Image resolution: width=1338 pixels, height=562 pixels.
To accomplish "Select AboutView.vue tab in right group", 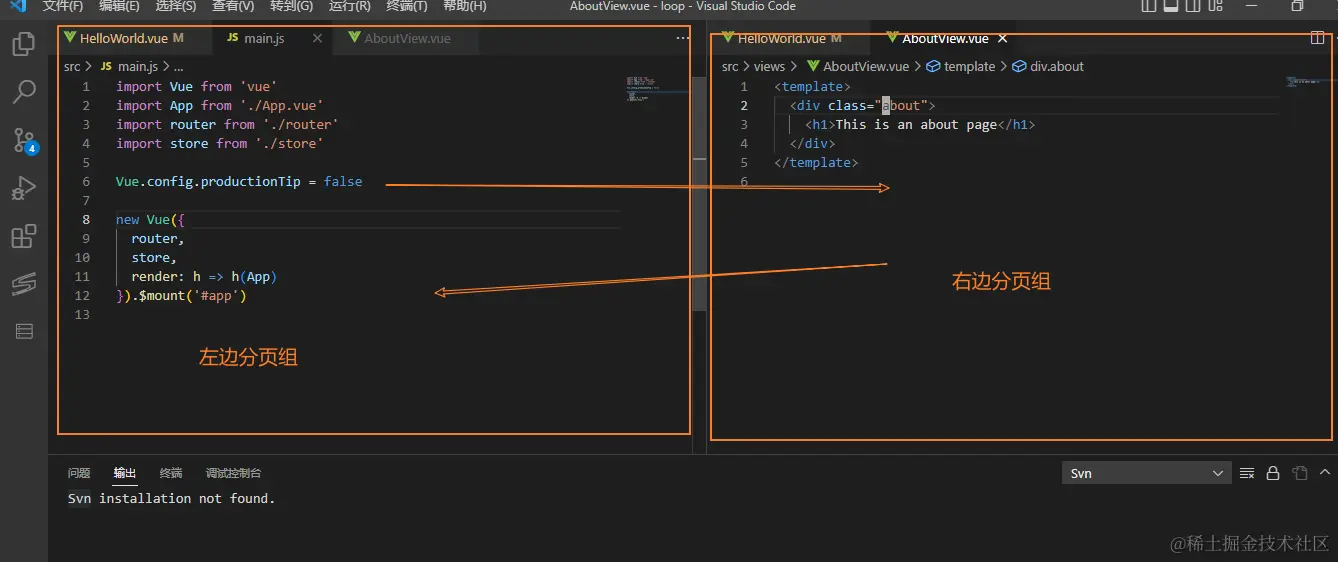I will tap(944, 39).
